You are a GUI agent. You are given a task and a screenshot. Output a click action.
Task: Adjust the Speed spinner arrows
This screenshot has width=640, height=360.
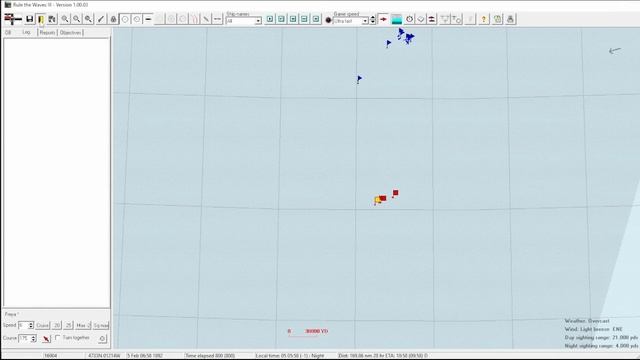31,325
